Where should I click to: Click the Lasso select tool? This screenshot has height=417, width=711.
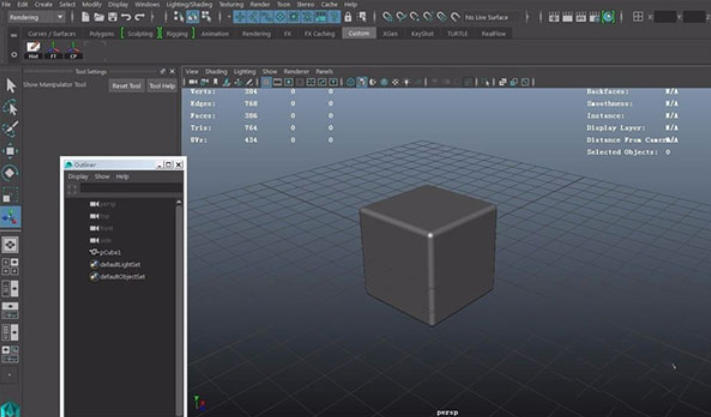pyautogui.click(x=10, y=108)
